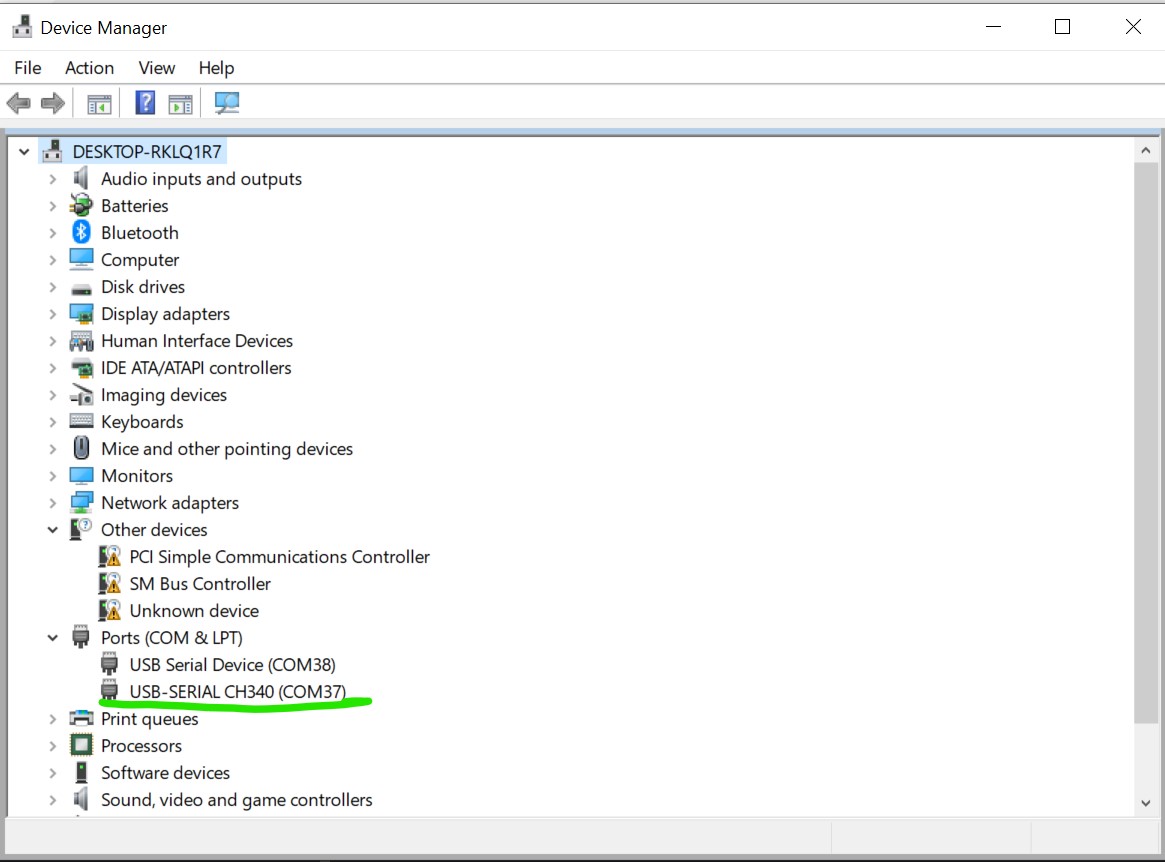
Task: Scan for hardware changes monitor icon
Action: [227, 103]
